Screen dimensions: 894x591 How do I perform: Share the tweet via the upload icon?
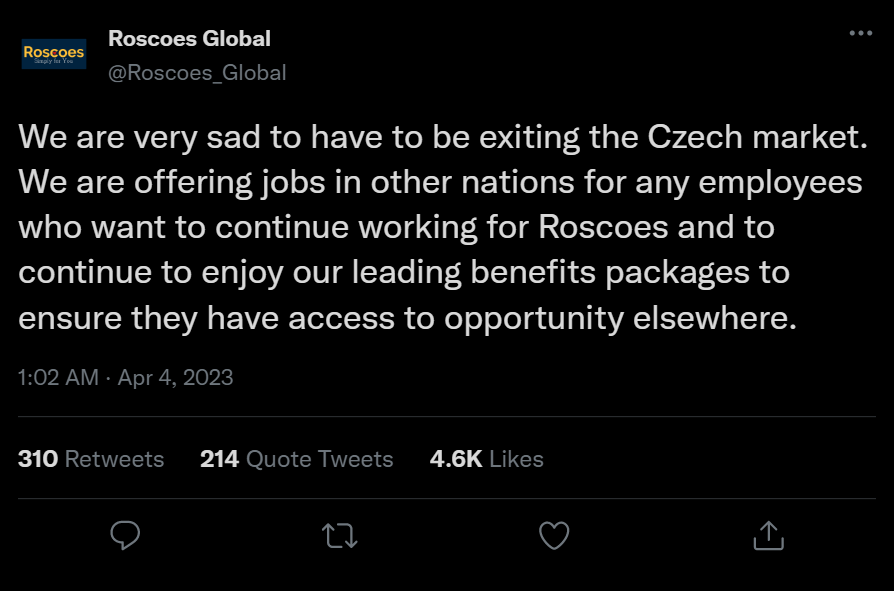click(767, 536)
